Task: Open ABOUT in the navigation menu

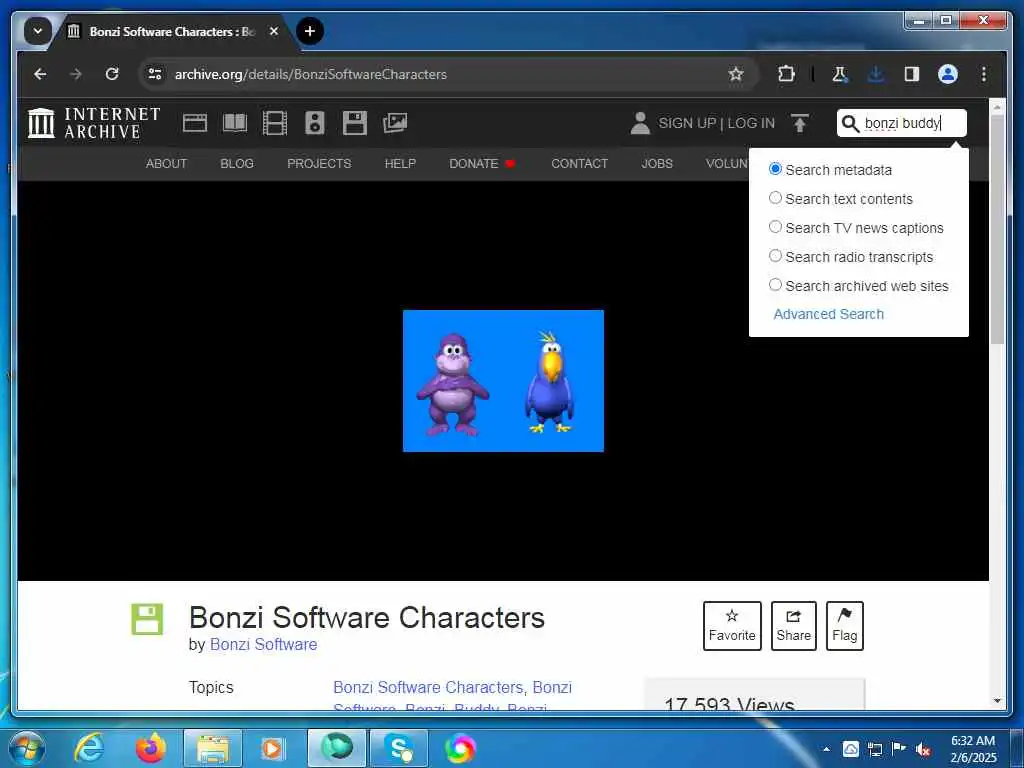Action: 166,163
